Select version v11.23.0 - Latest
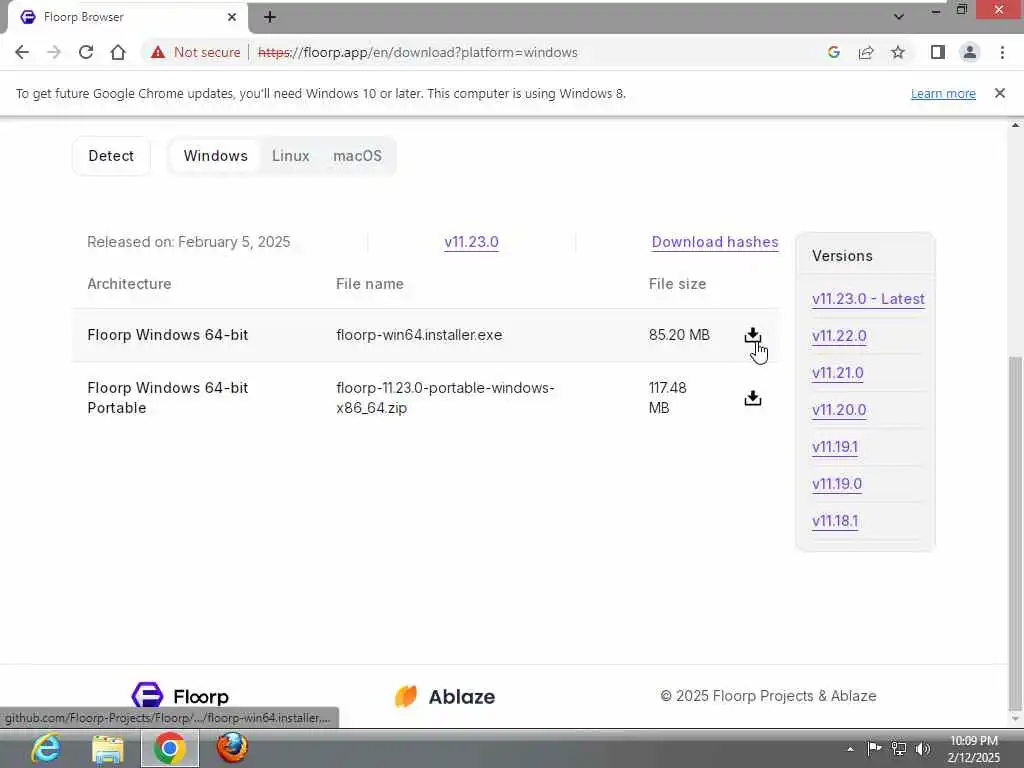Screen dimensions: 1024x768 point(869,299)
